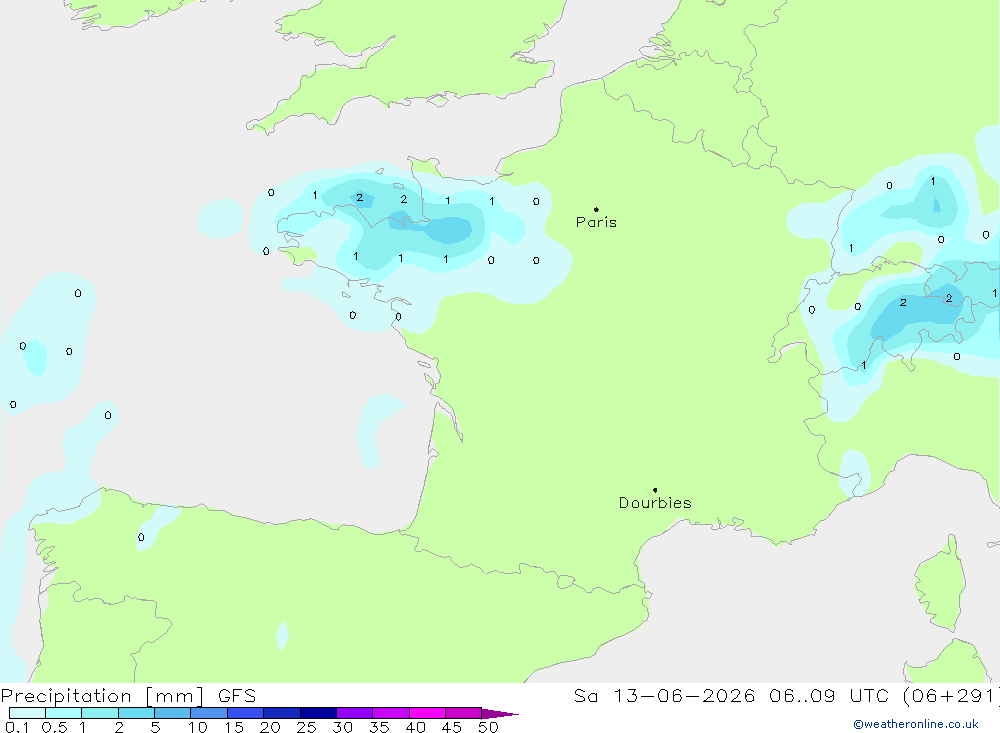The image size is (1000, 733).
Task: Pick the 2–5 mm legend color swatch
Action: click(x=136, y=713)
